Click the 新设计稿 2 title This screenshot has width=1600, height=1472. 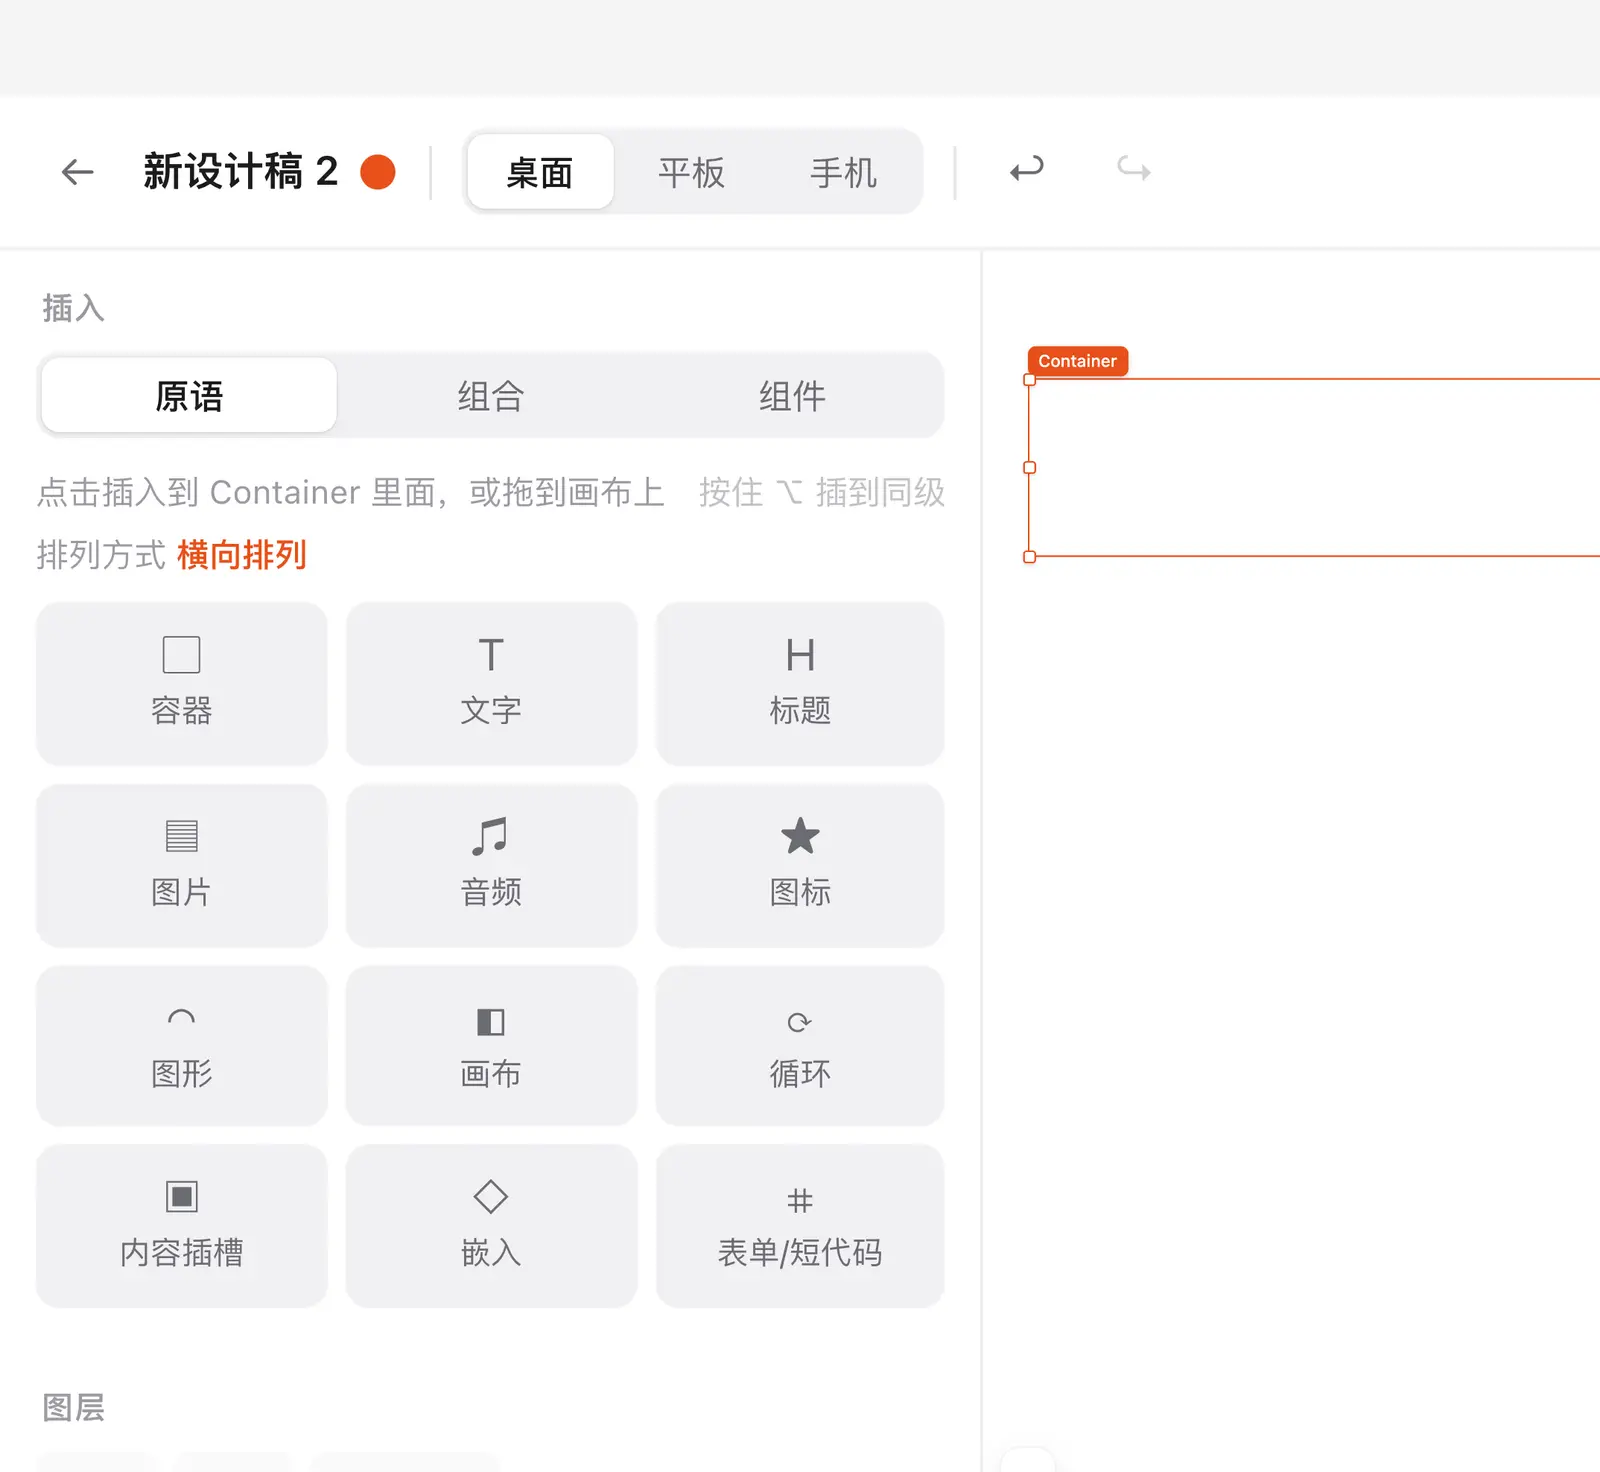[x=241, y=172]
